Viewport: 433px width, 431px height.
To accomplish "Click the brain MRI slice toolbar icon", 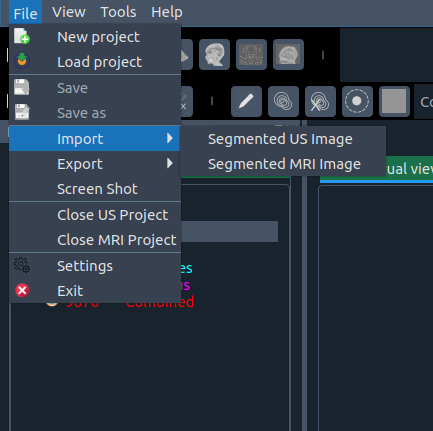I will (288, 55).
